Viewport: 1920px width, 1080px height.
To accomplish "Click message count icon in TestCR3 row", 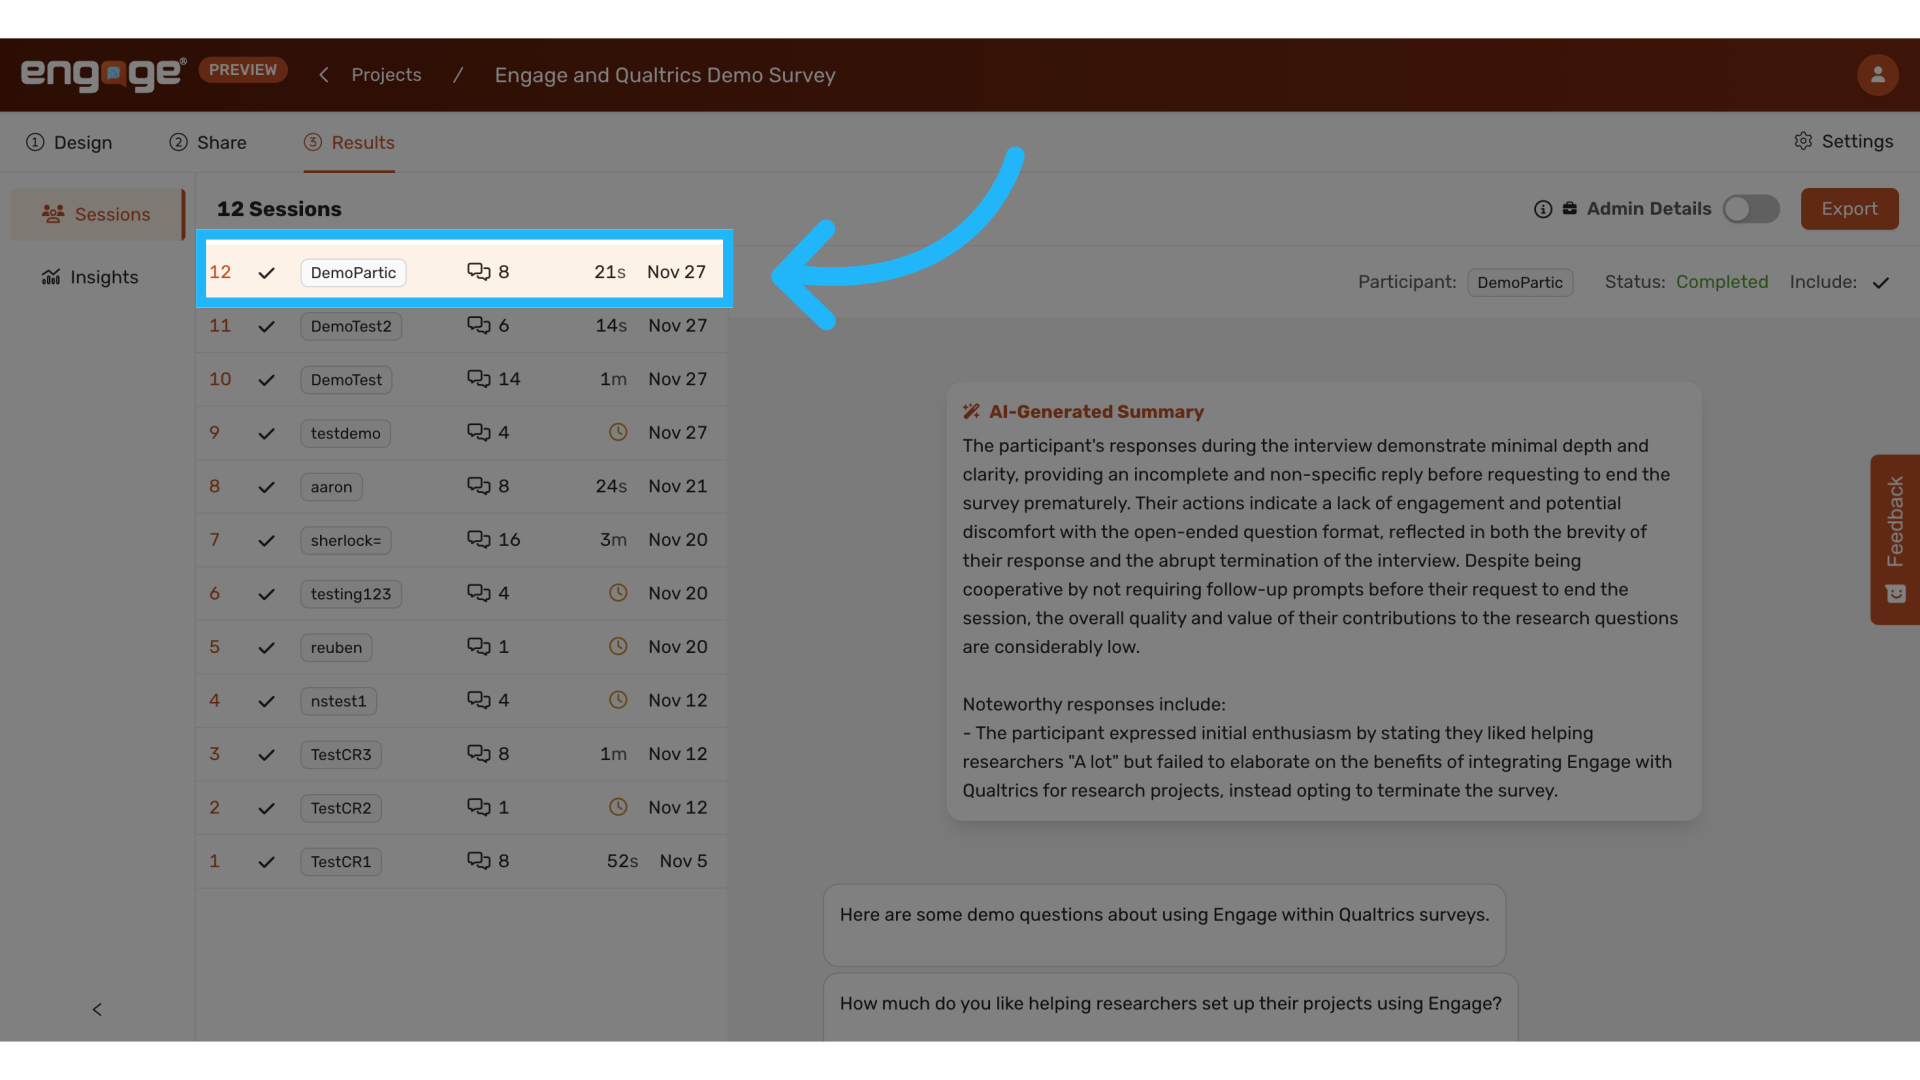I will click(479, 754).
